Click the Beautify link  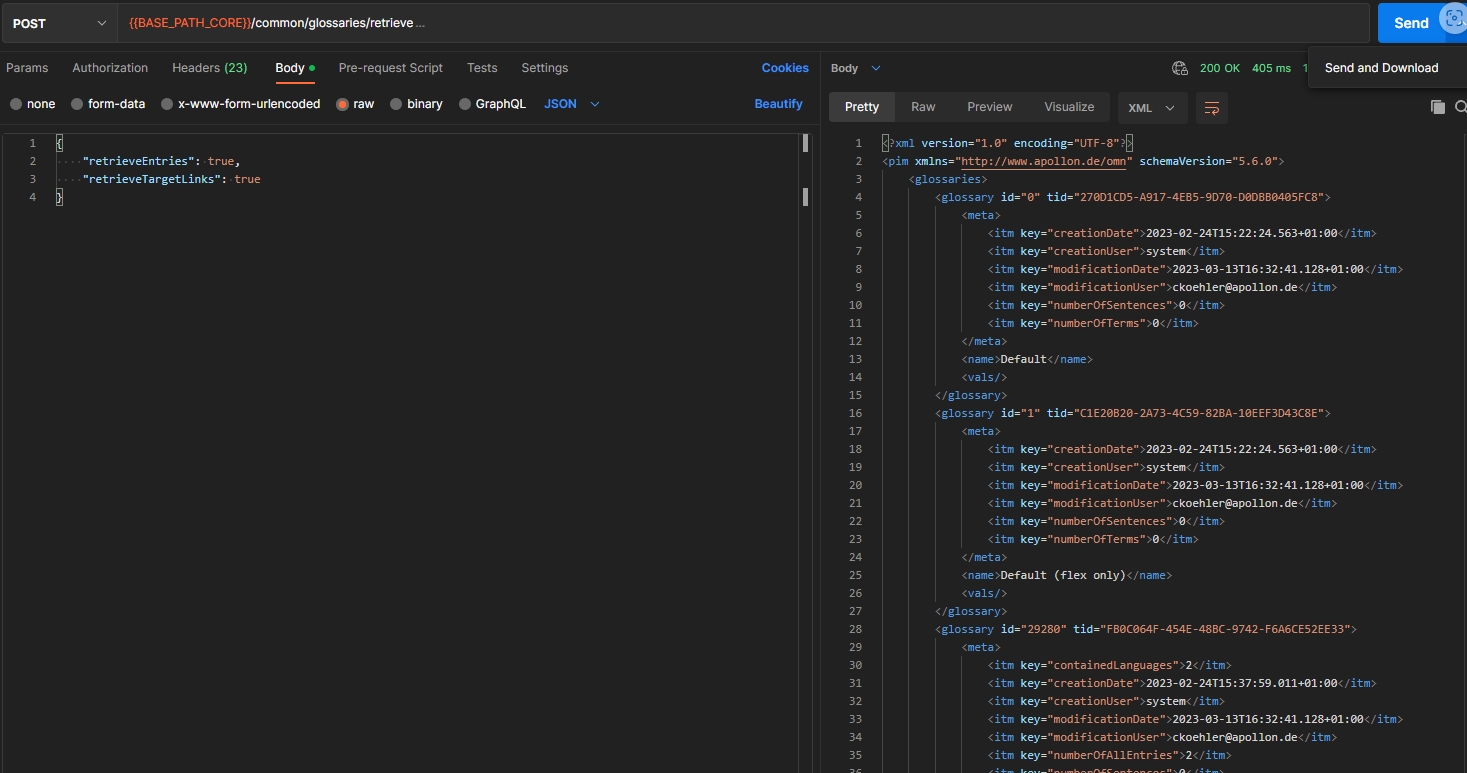(x=778, y=104)
